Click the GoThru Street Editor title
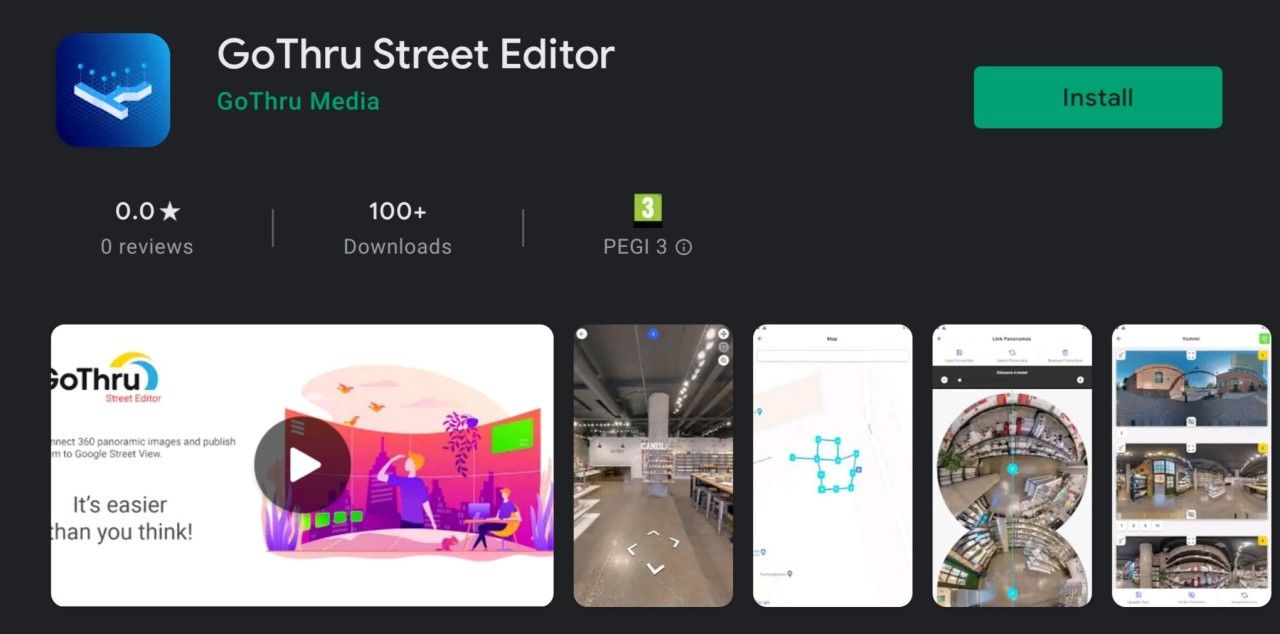The height and width of the screenshot is (634, 1280). click(416, 54)
